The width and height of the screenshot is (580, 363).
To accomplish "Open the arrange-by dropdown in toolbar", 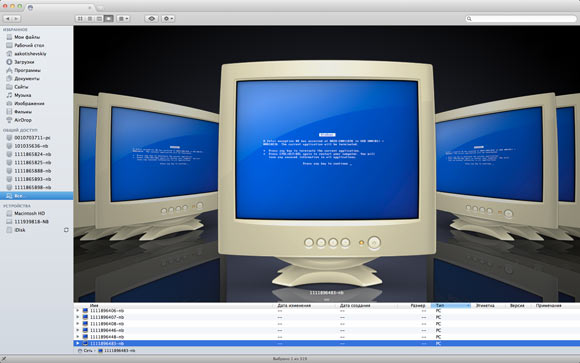I will pos(123,19).
